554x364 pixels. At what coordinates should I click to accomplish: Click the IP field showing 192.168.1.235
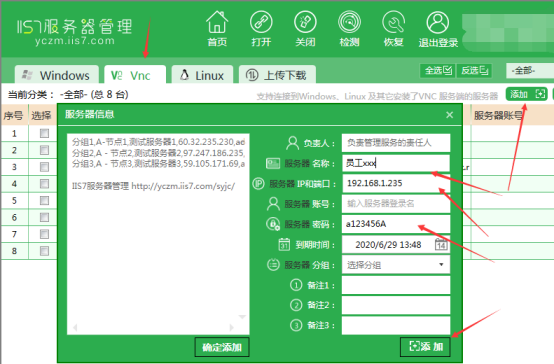tap(396, 183)
